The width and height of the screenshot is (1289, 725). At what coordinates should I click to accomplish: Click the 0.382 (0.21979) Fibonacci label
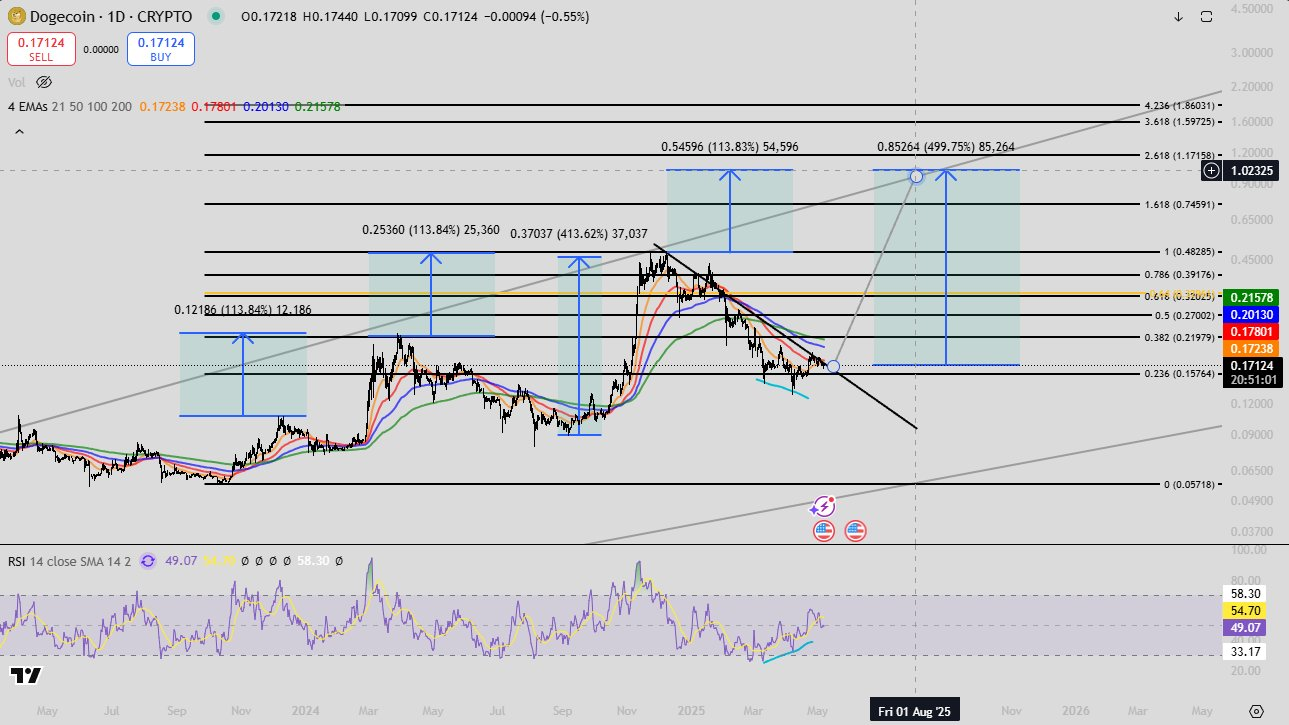pos(1180,338)
